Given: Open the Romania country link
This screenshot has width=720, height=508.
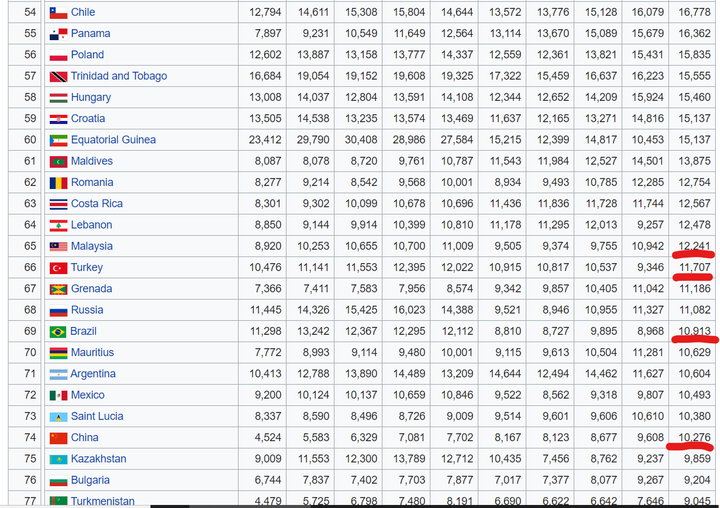Looking at the screenshot, I should [92, 182].
